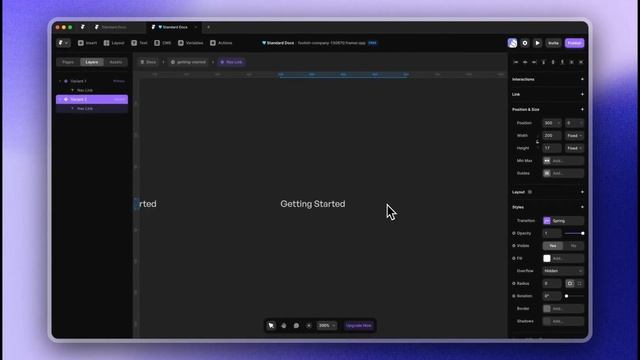Align top icon in properties panel
Screen dimensions: 640x360
click(544, 62)
